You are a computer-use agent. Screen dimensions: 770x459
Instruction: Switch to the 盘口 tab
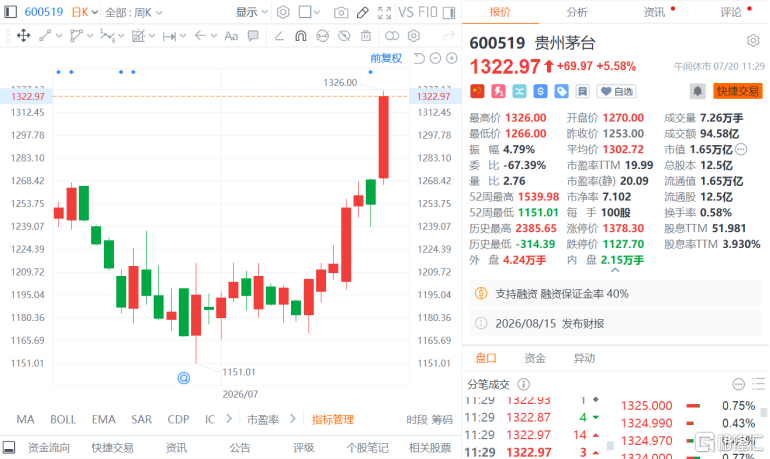tap(486, 358)
